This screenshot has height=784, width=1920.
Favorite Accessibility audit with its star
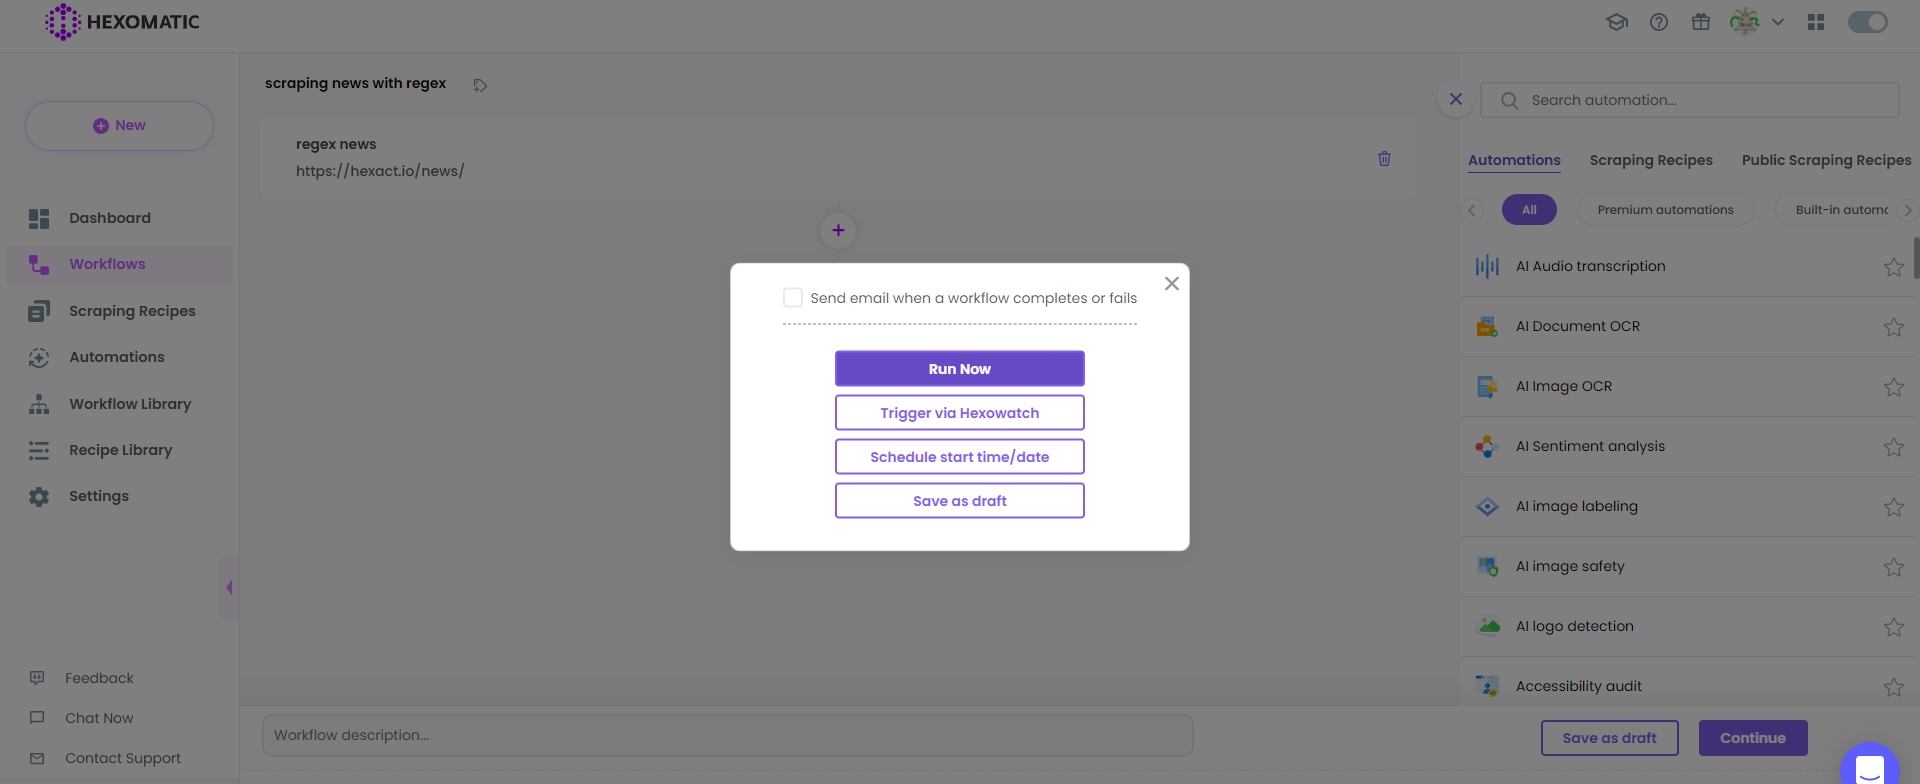[1893, 687]
